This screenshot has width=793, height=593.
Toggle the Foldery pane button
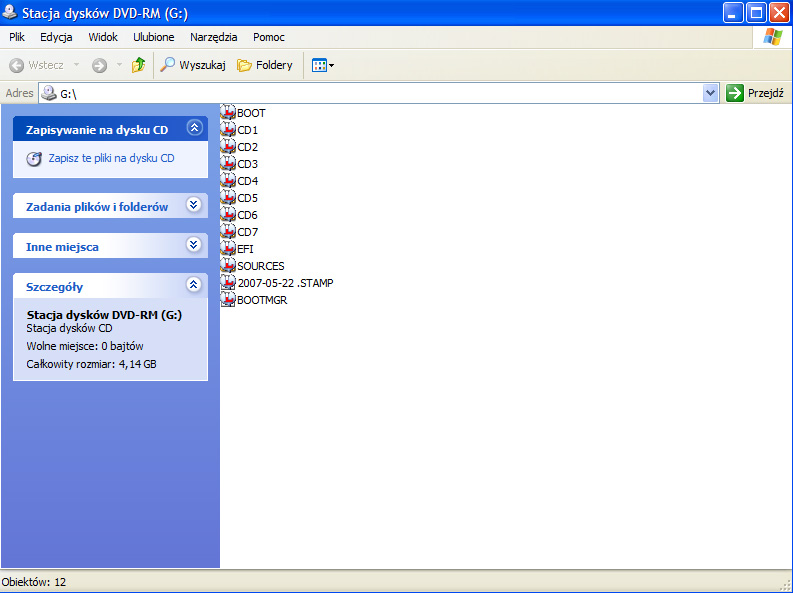(265, 65)
